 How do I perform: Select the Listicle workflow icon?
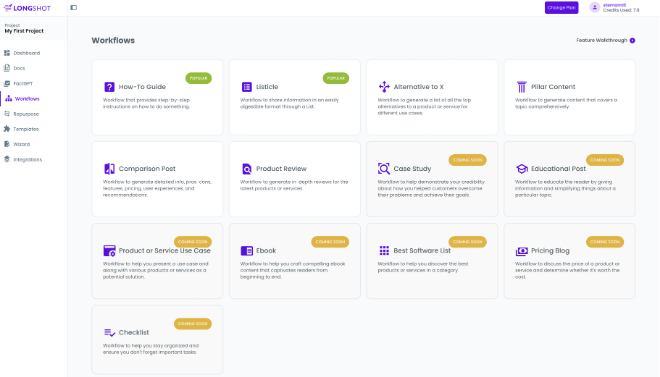[x=247, y=87]
